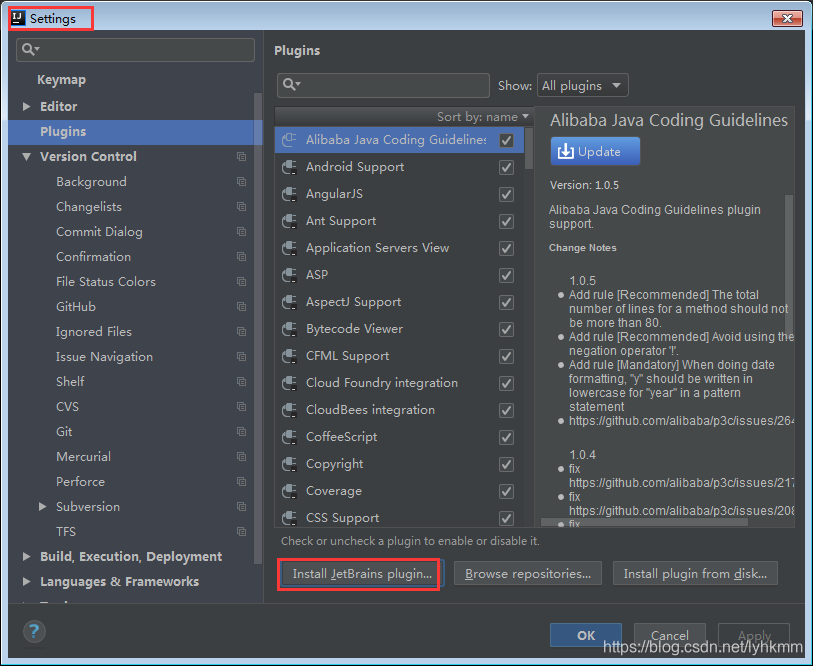
Task: Confirm settings with OK button
Action: click(x=586, y=635)
